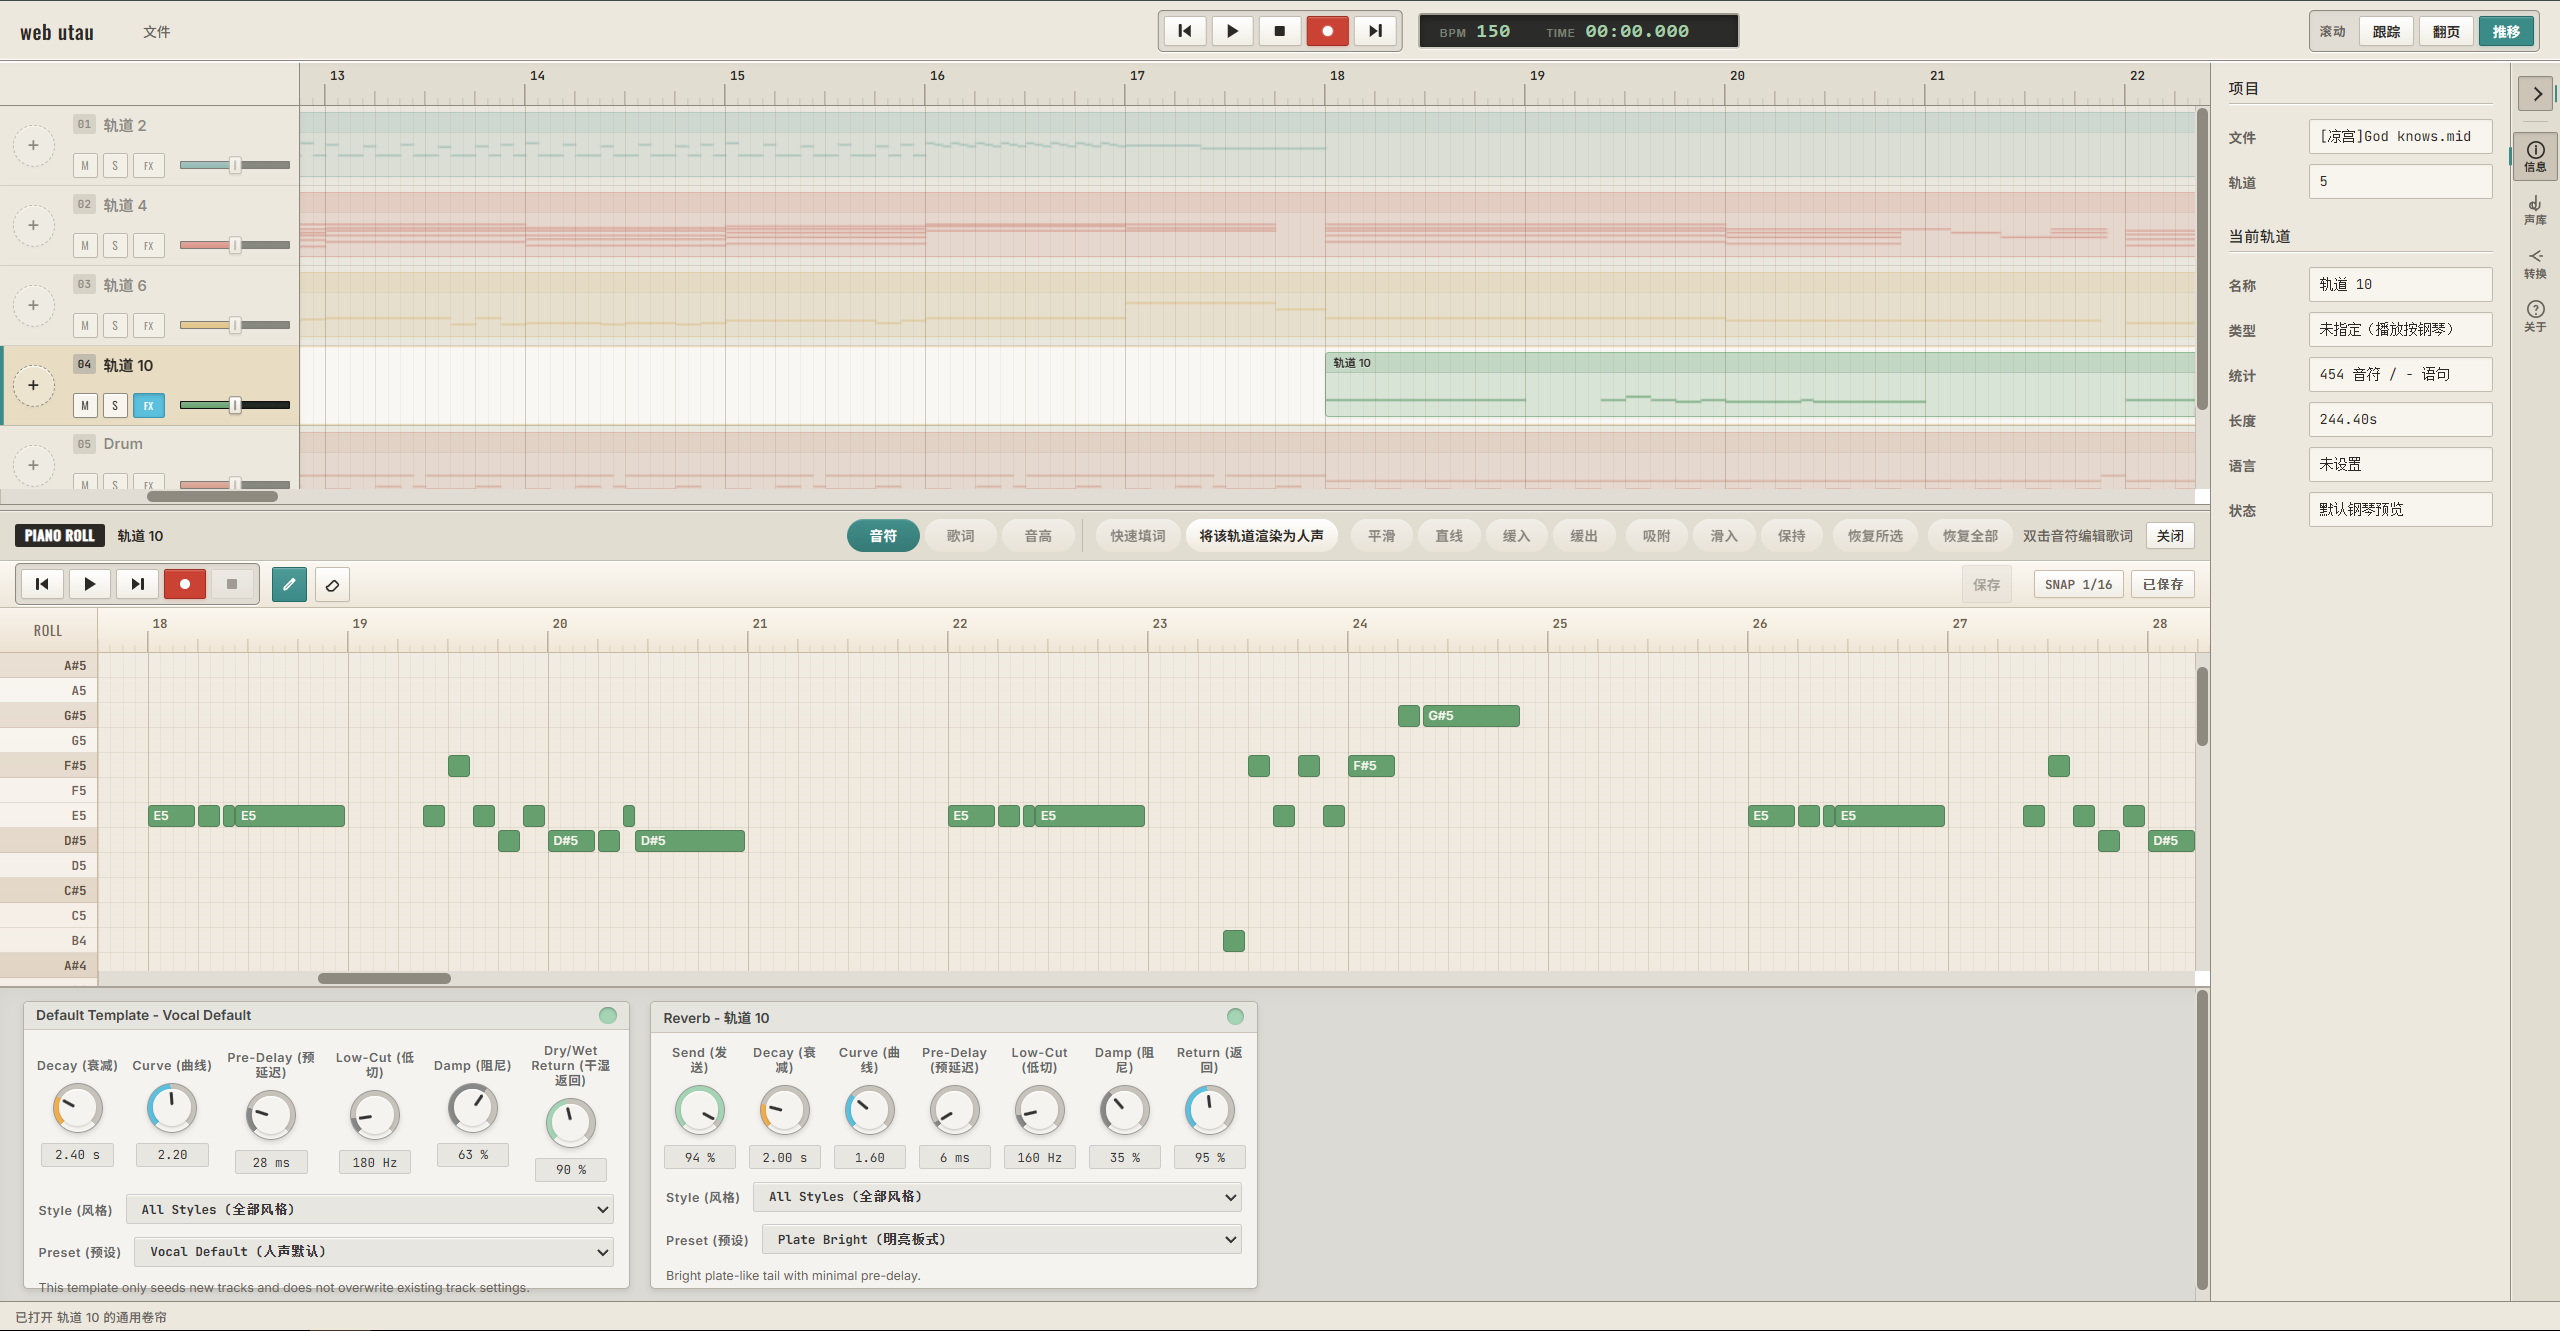This screenshot has width=2560, height=1331.
Task: Rewind piano roll to start
Action: [x=42, y=584]
